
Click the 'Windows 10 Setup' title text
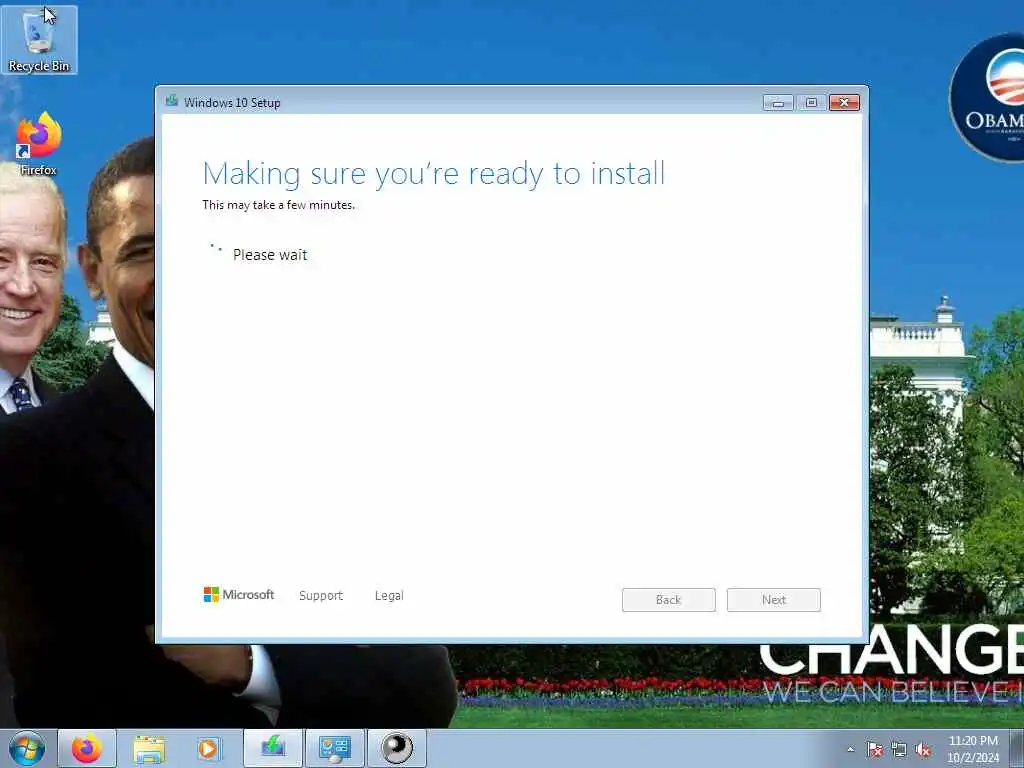tap(232, 103)
